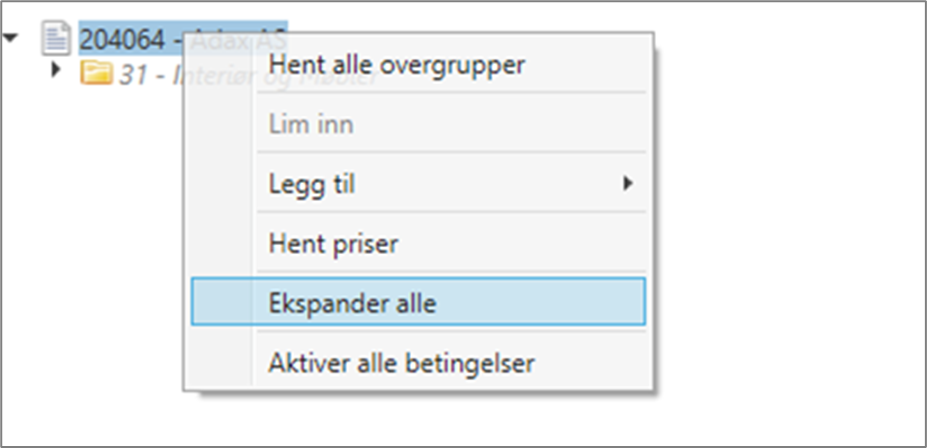Open the Legg til submenu arrow
This screenshot has height=448, width=927.
click(628, 183)
